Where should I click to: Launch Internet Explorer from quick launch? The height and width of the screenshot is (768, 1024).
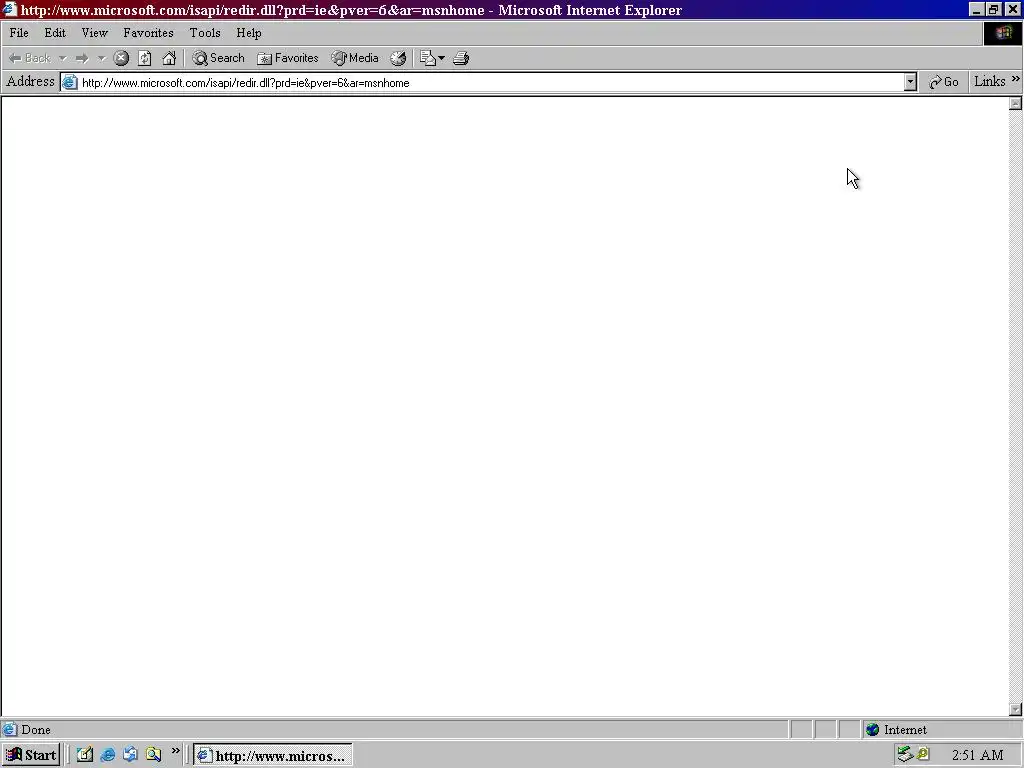[x=108, y=755]
